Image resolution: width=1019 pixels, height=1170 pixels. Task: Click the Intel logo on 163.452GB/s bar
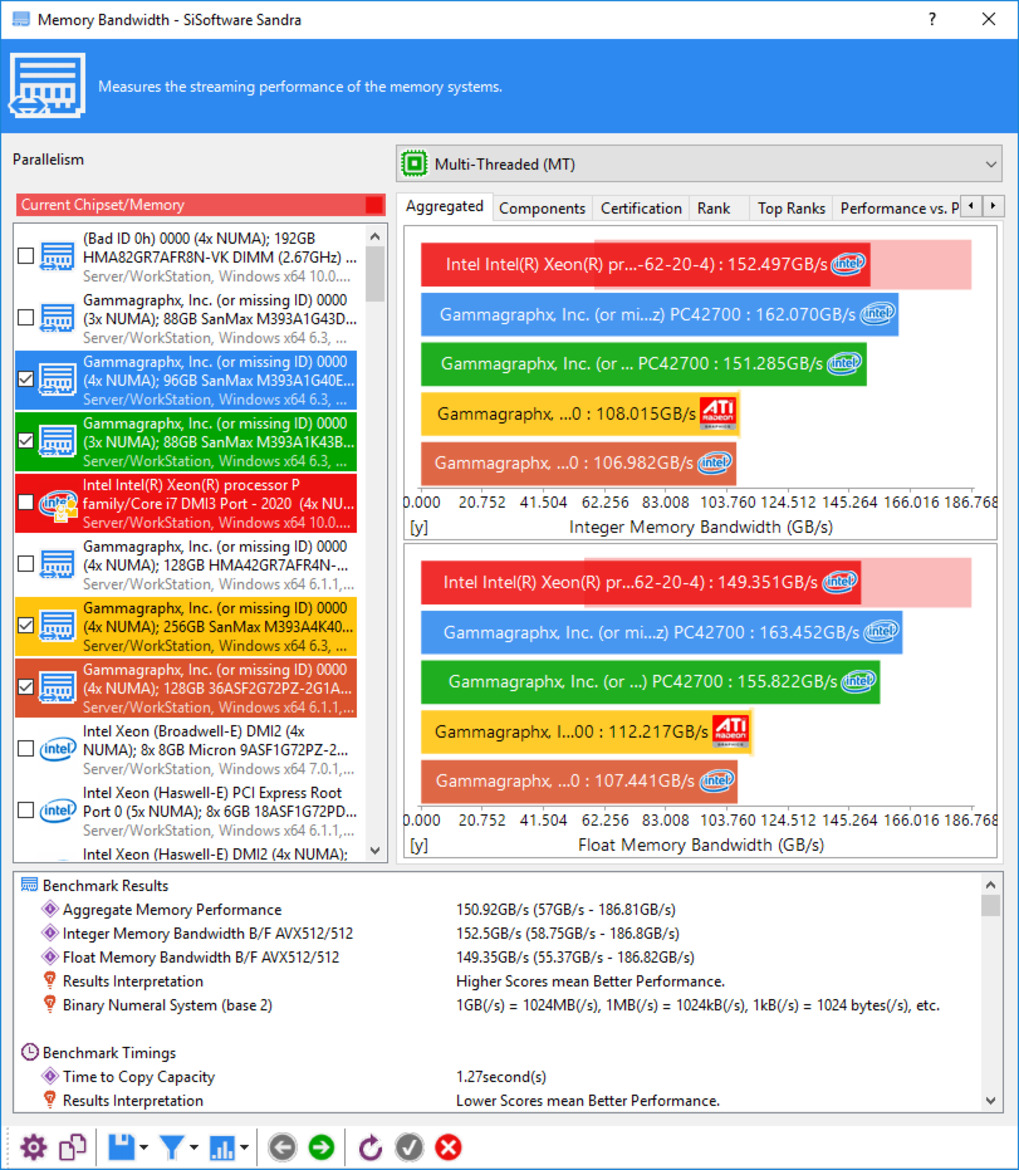pyautogui.click(x=881, y=632)
